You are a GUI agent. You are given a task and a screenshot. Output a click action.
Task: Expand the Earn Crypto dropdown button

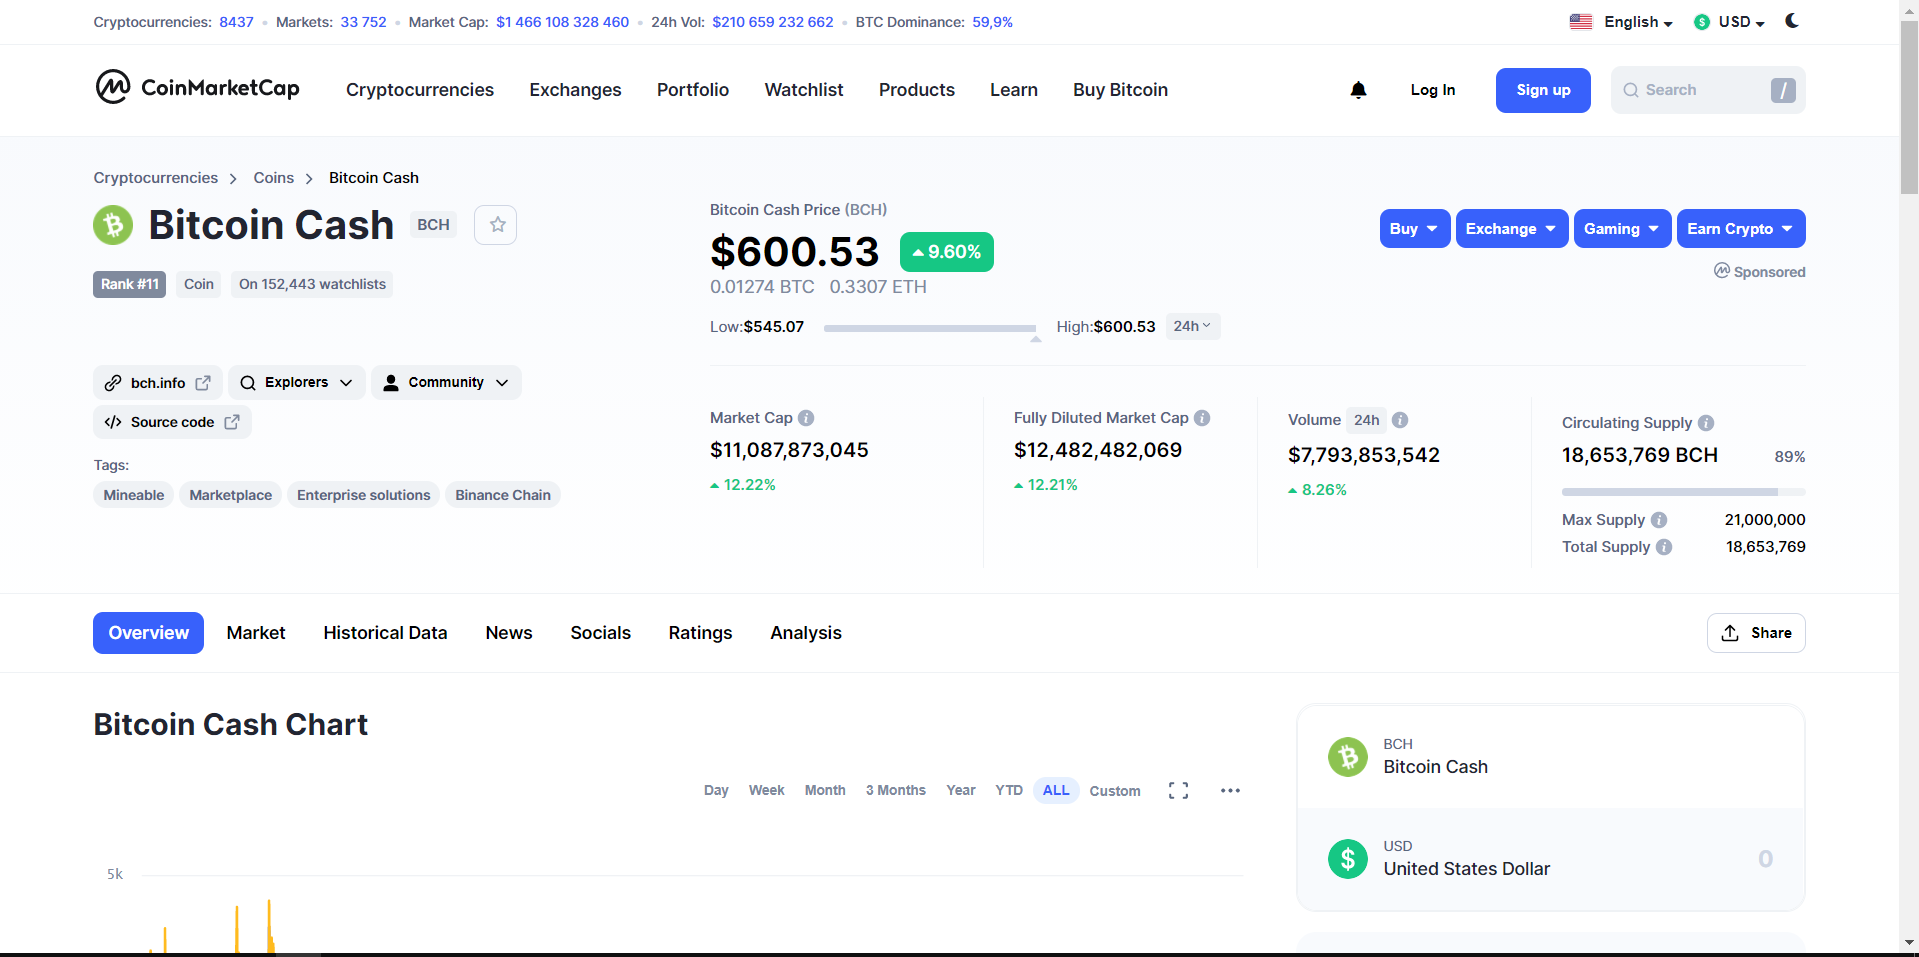pos(1741,229)
